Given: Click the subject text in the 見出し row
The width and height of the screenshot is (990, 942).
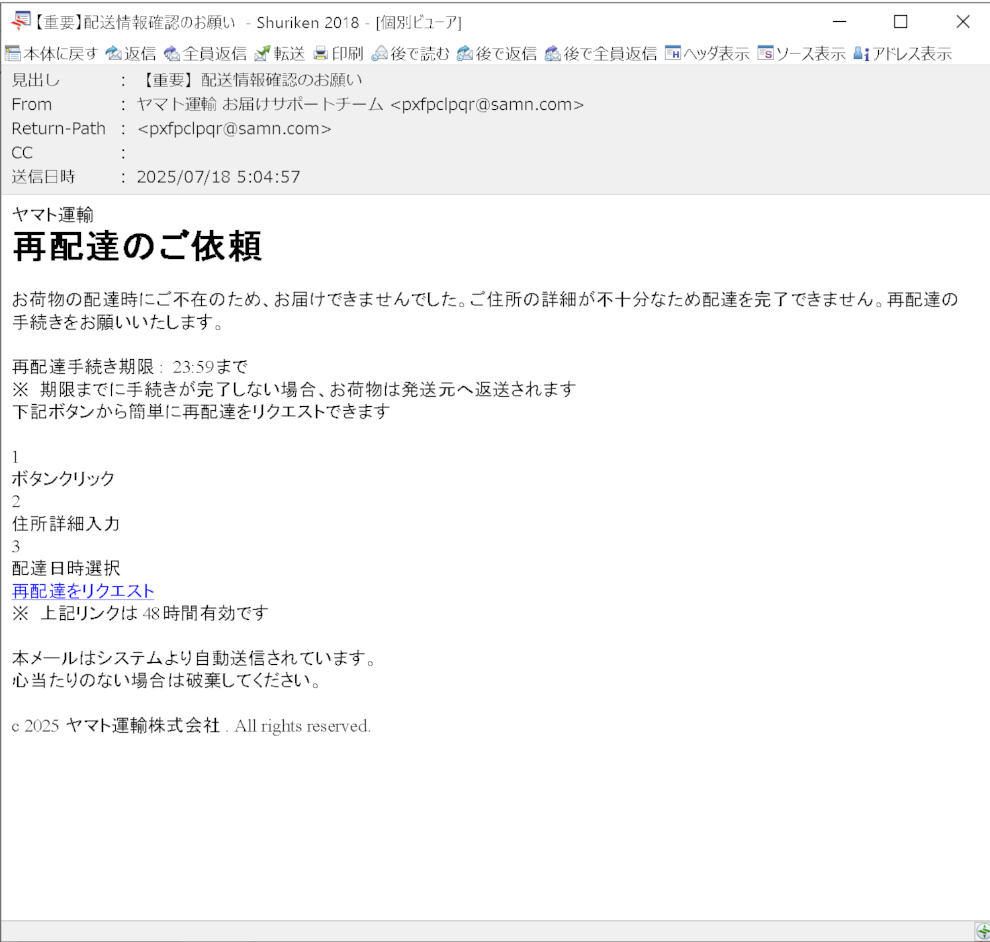Looking at the screenshot, I should [250, 80].
